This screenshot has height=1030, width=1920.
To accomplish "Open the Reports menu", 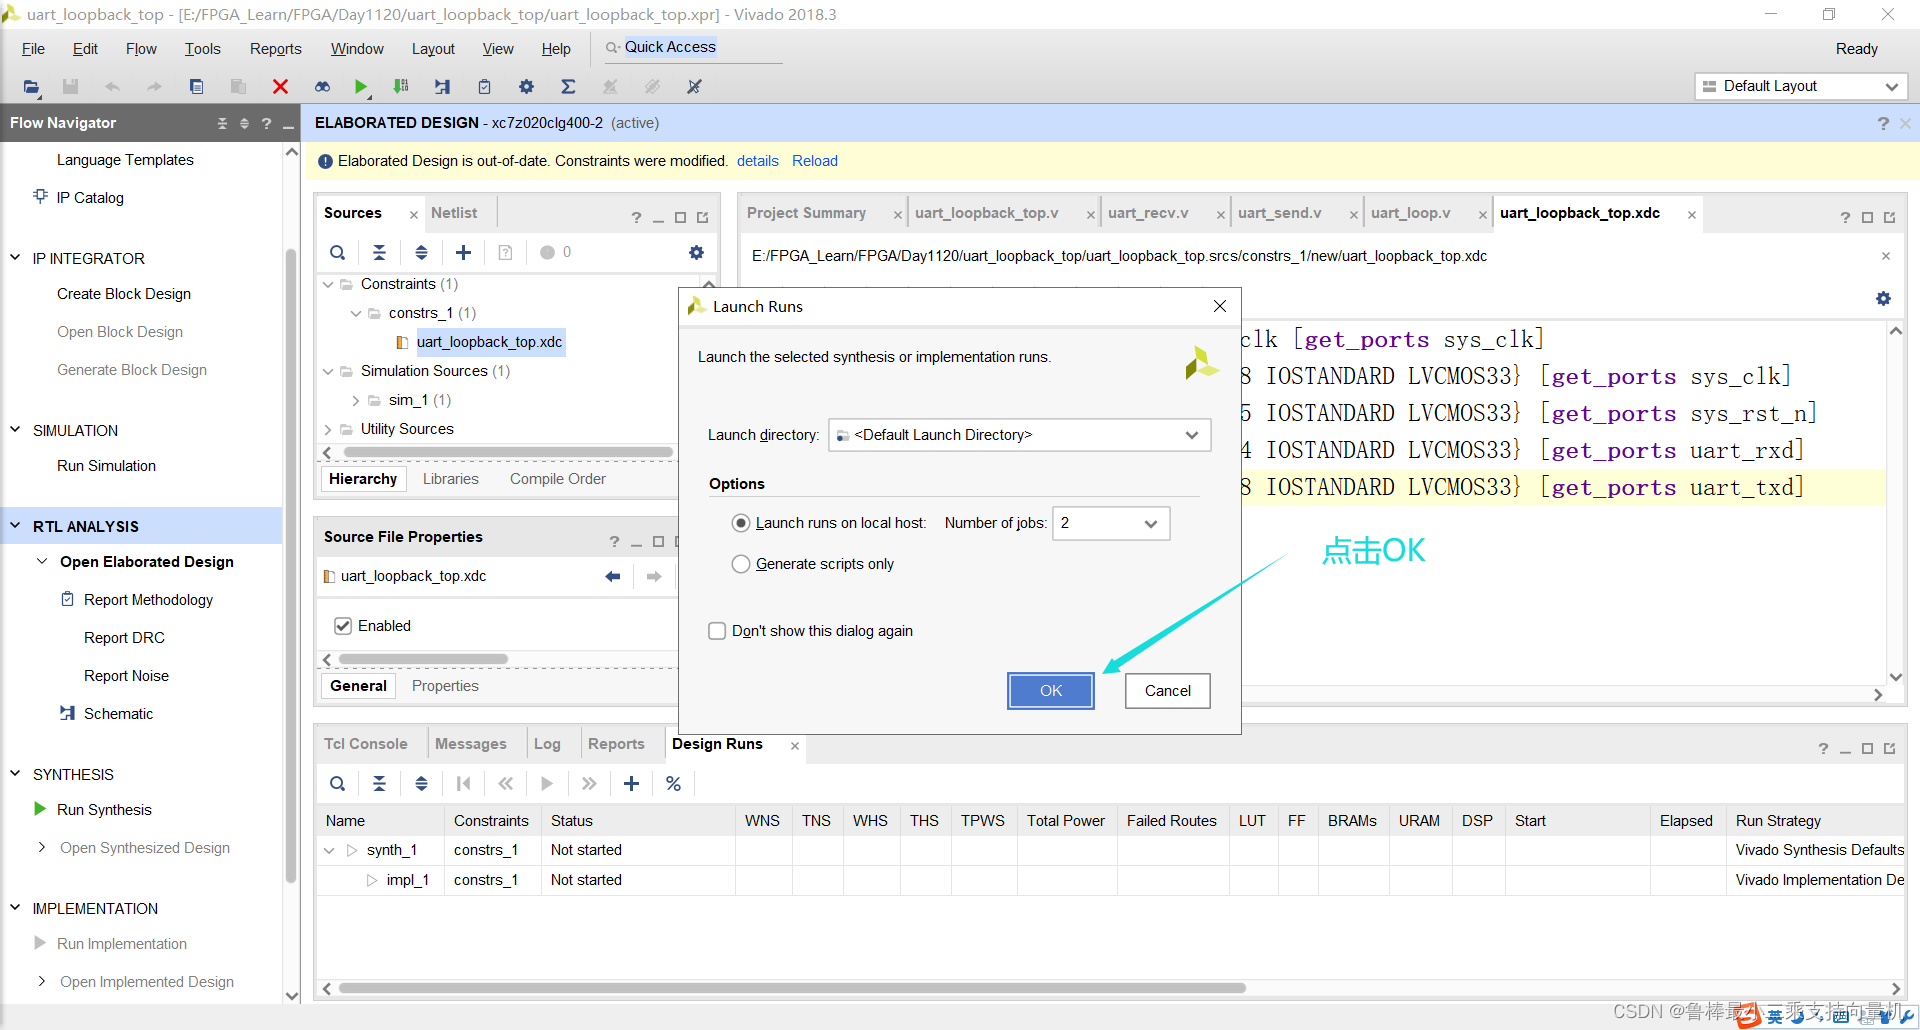I will pos(276,49).
